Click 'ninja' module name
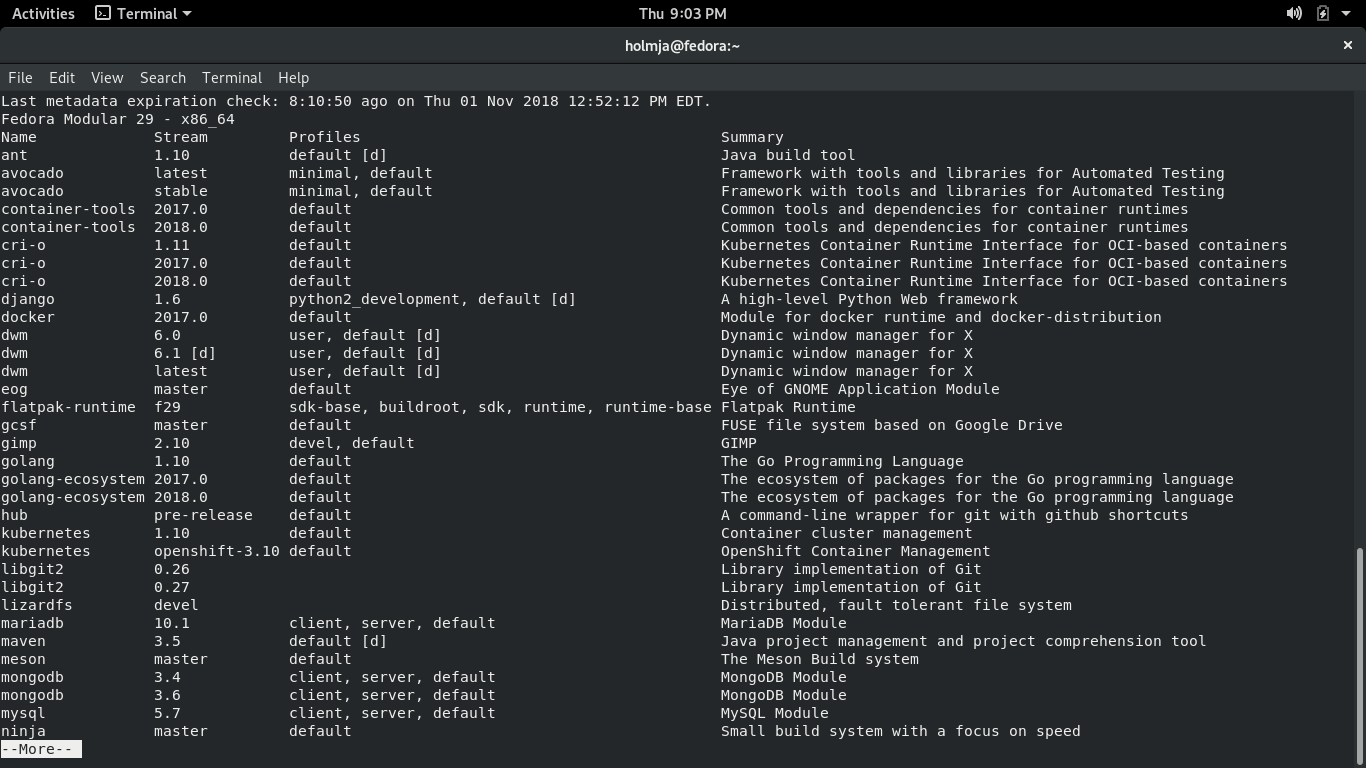The image size is (1366, 768). 23,731
